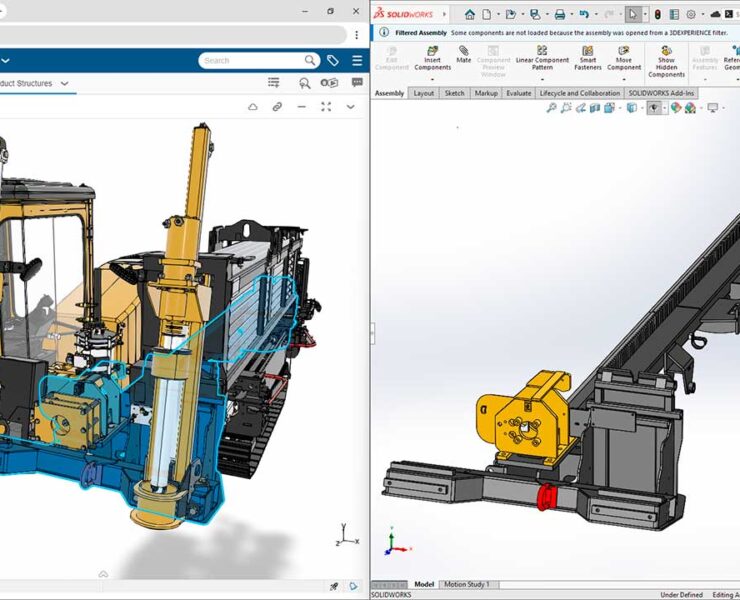Open the Save dropdown arrow
The width and height of the screenshot is (740, 600).
(547, 15)
